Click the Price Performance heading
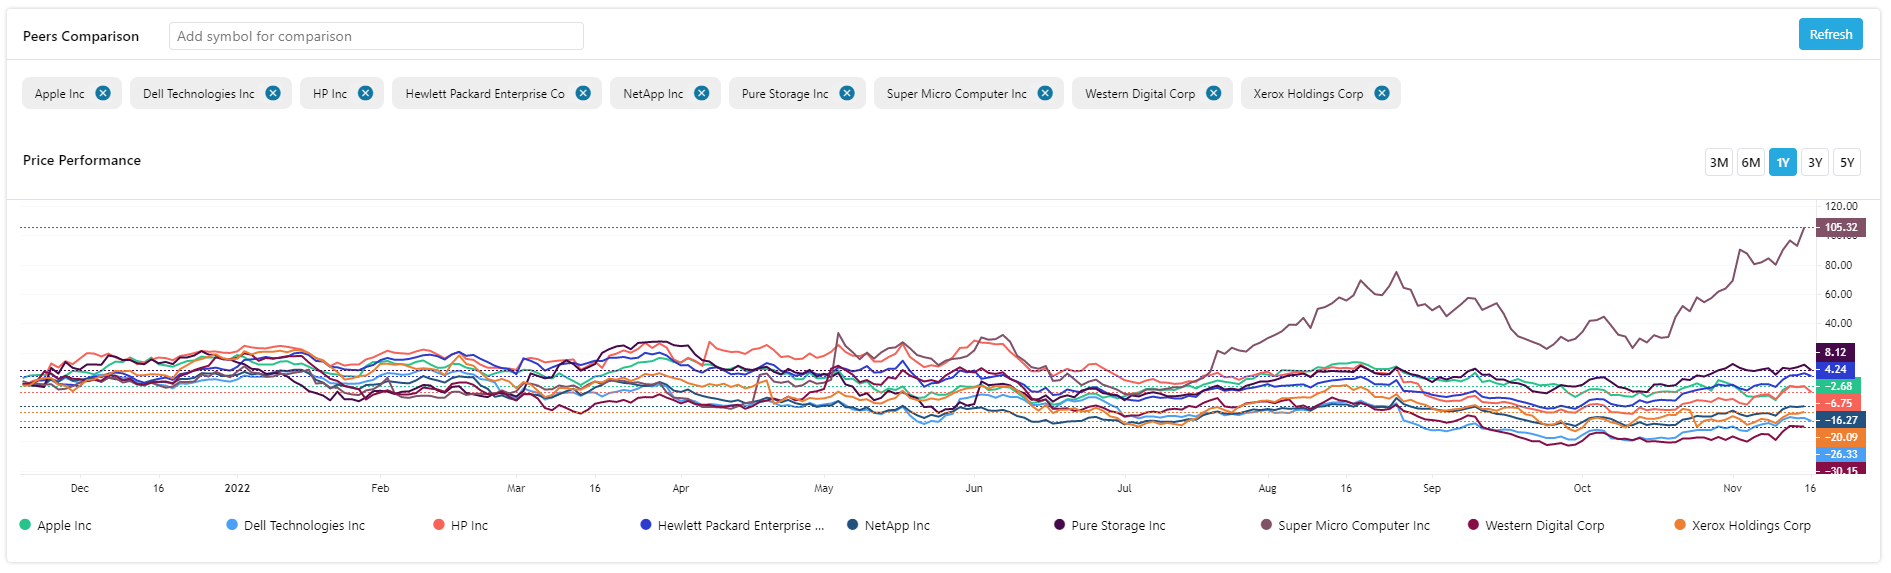 click(82, 160)
